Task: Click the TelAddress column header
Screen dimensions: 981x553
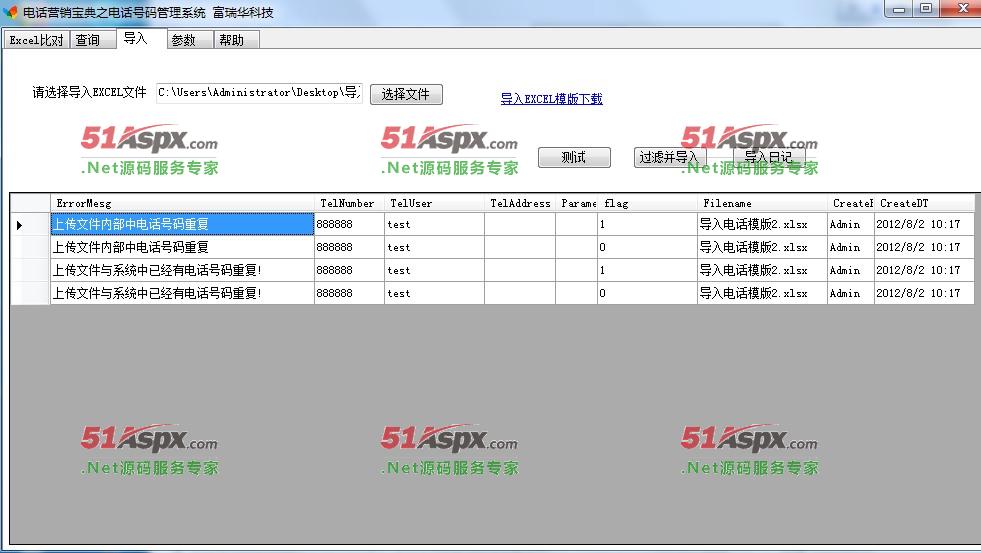Action: point(520,203)
